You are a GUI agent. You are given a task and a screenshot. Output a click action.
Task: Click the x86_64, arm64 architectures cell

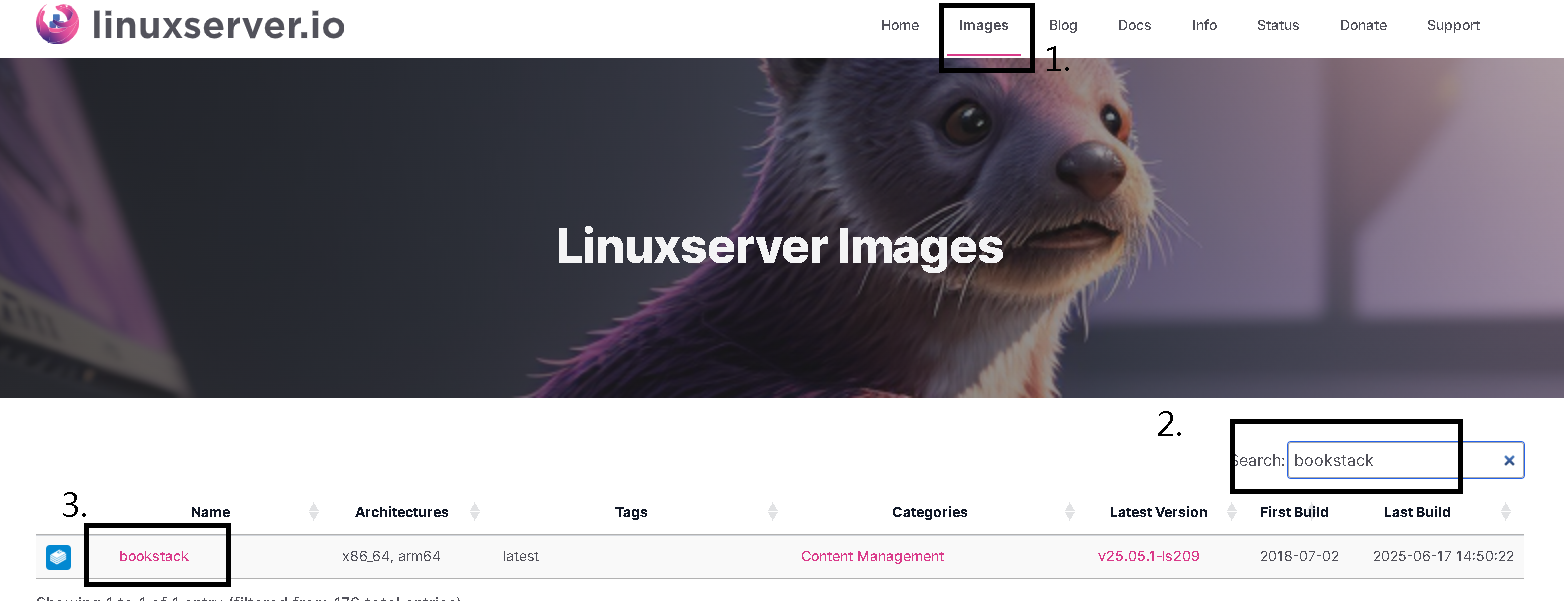[x=391, y=556]
